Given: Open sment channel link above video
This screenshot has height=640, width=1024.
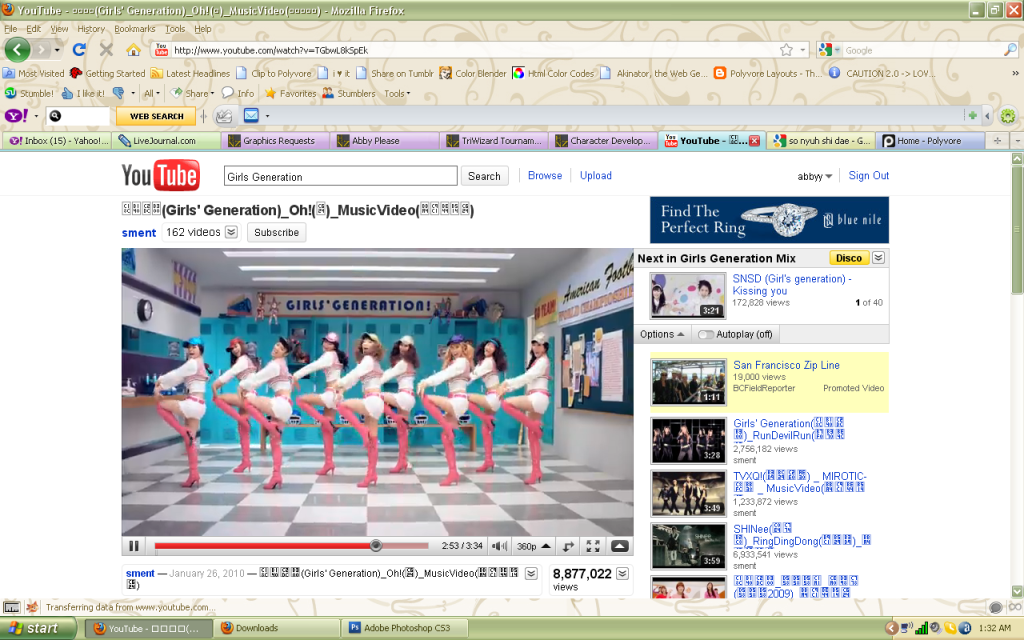Looking at the screenshot, I should [138, 232].
